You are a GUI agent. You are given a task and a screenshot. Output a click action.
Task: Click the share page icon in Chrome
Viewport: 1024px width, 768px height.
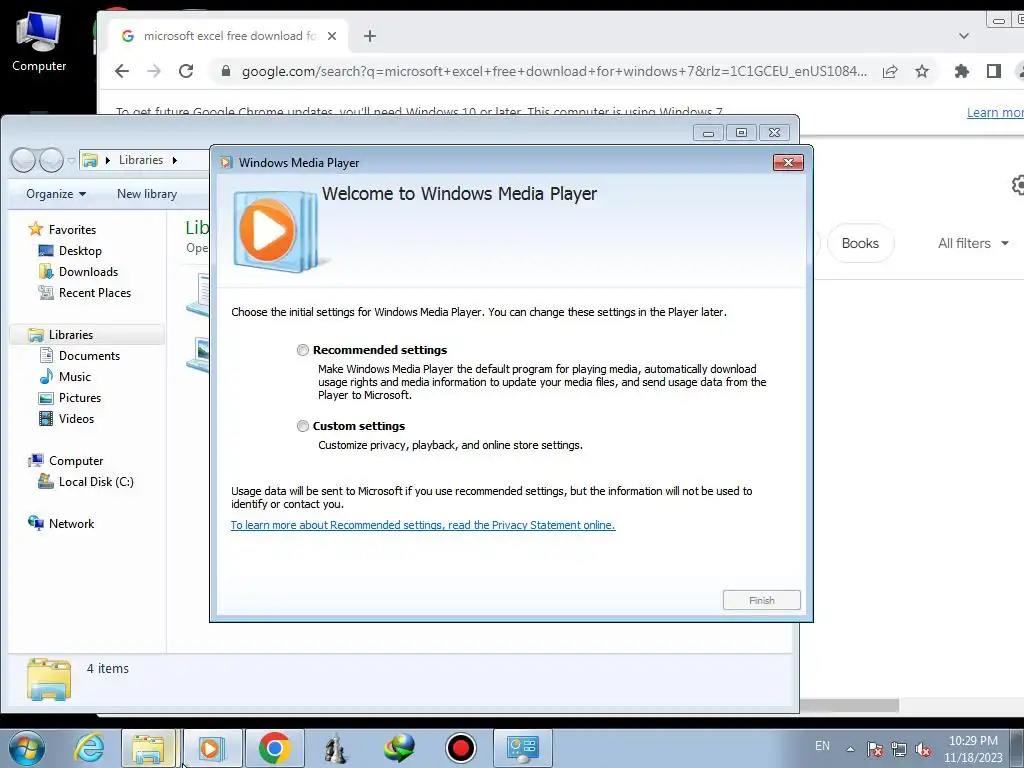click(889, 71)
